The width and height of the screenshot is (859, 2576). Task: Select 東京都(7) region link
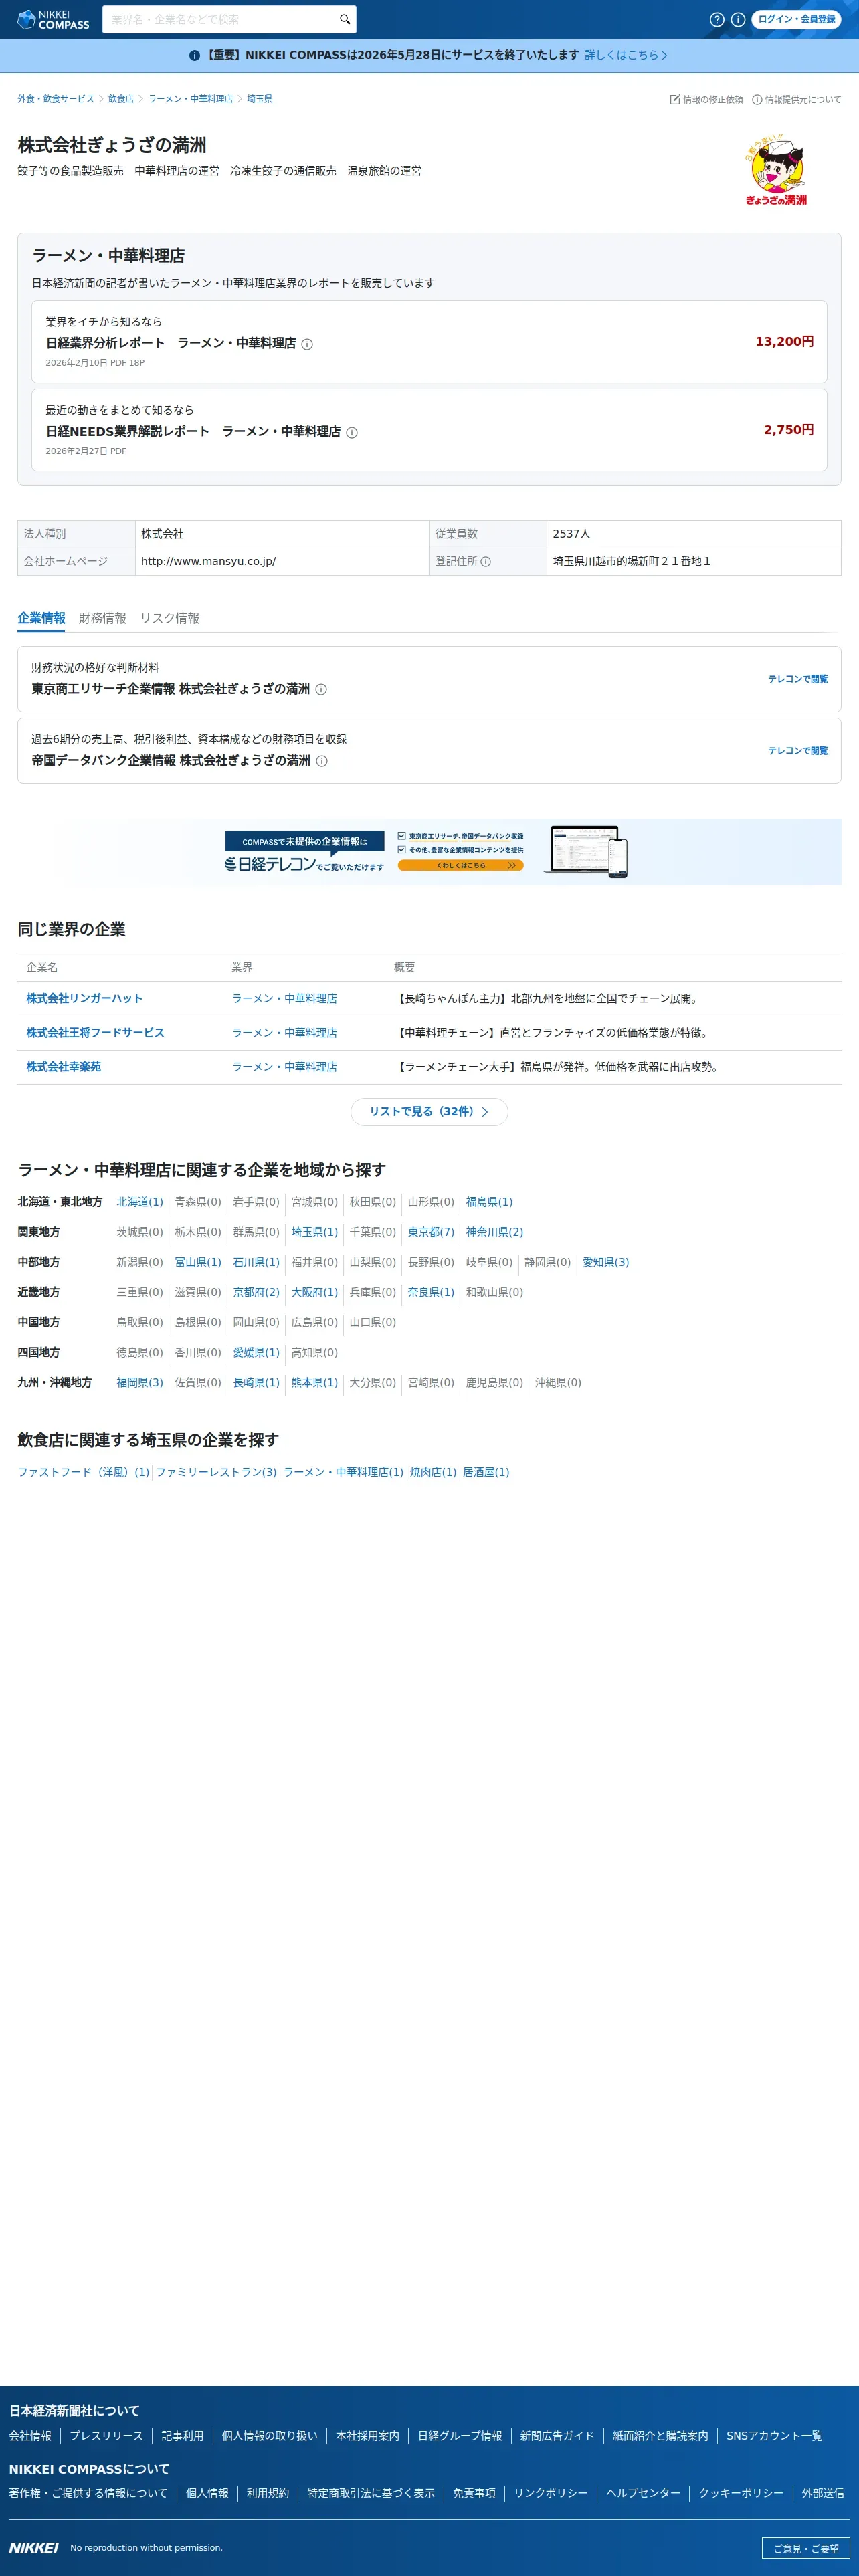(x=431, y=1232)
